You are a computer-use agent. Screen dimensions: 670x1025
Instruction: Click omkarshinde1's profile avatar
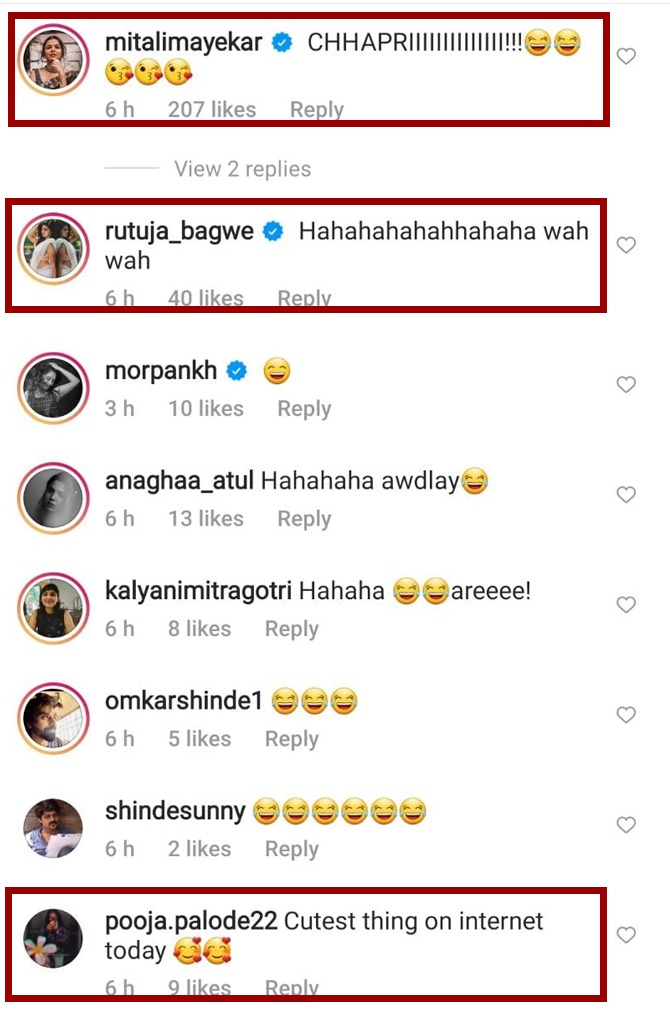click(54, 717)
